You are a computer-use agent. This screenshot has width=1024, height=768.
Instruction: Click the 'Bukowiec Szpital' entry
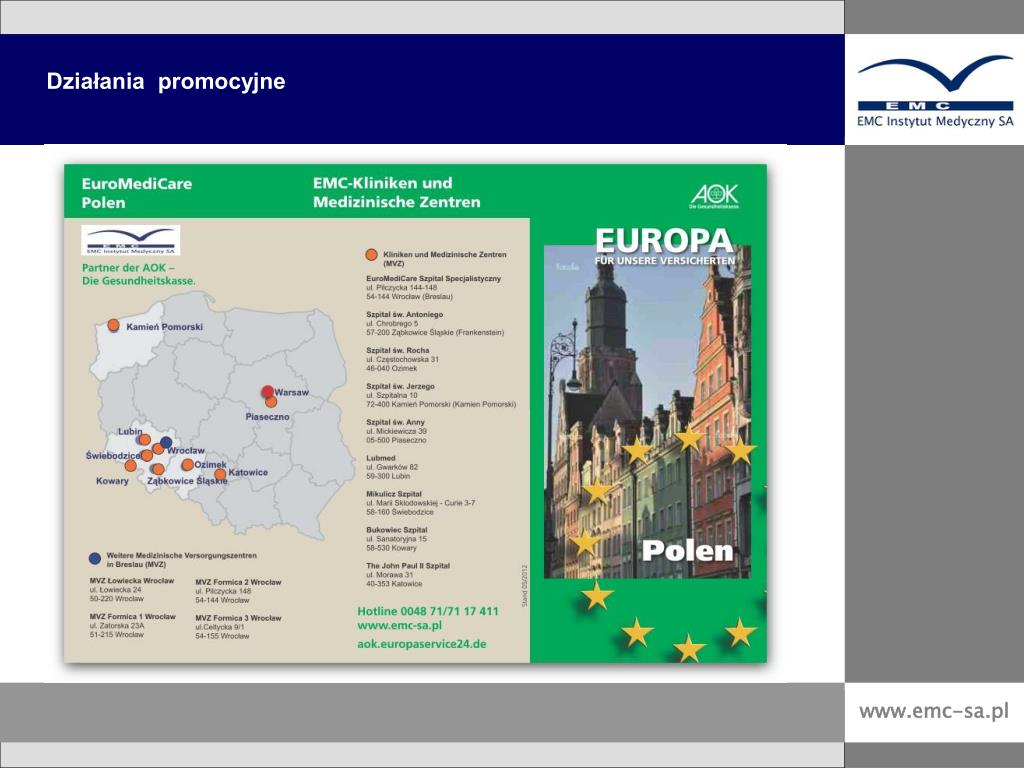click(396, 539)
